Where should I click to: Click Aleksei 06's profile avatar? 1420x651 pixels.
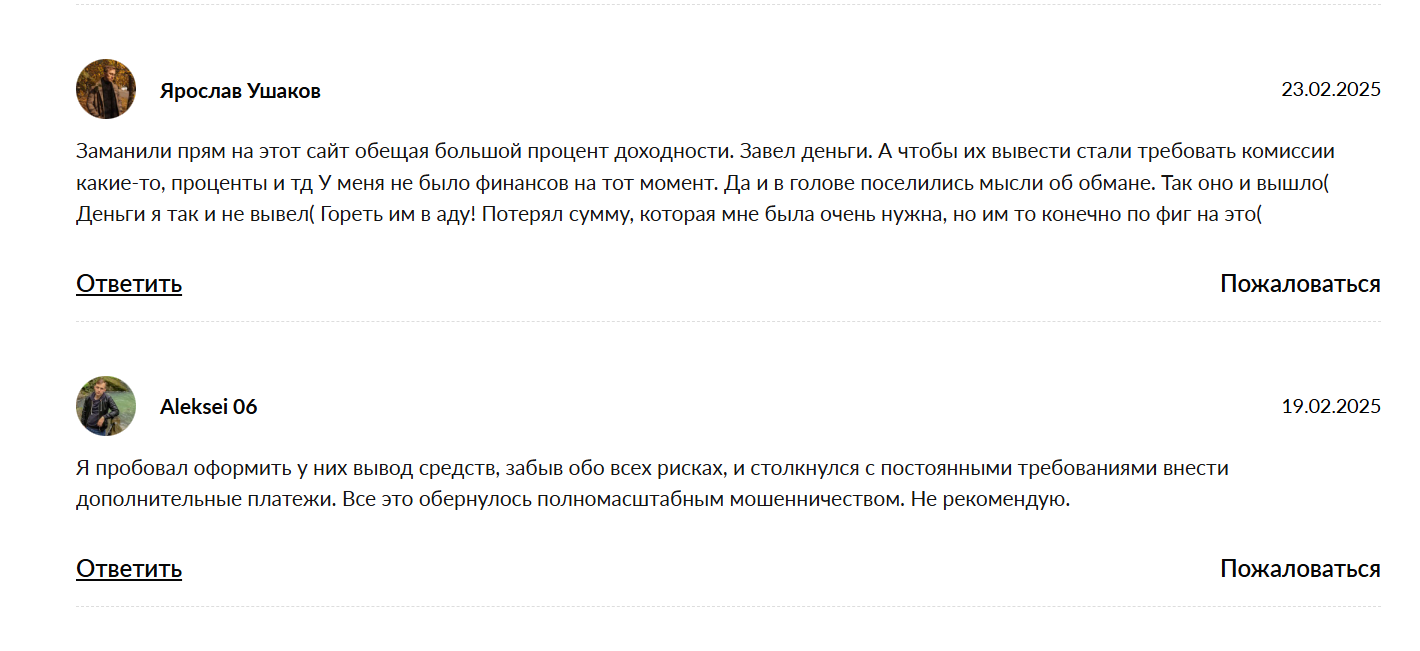[106, 406]
